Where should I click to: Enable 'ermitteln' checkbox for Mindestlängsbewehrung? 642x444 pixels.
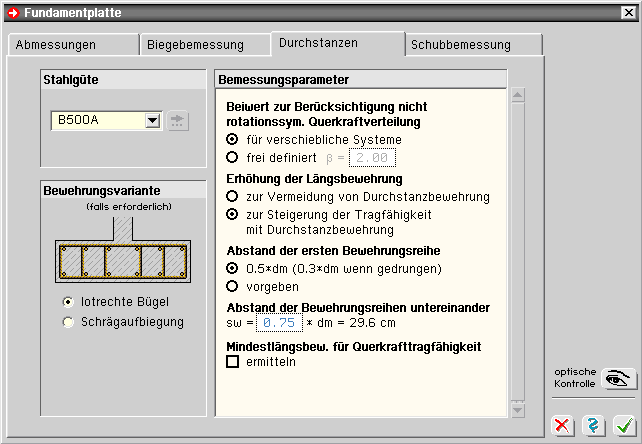(233, 362)
